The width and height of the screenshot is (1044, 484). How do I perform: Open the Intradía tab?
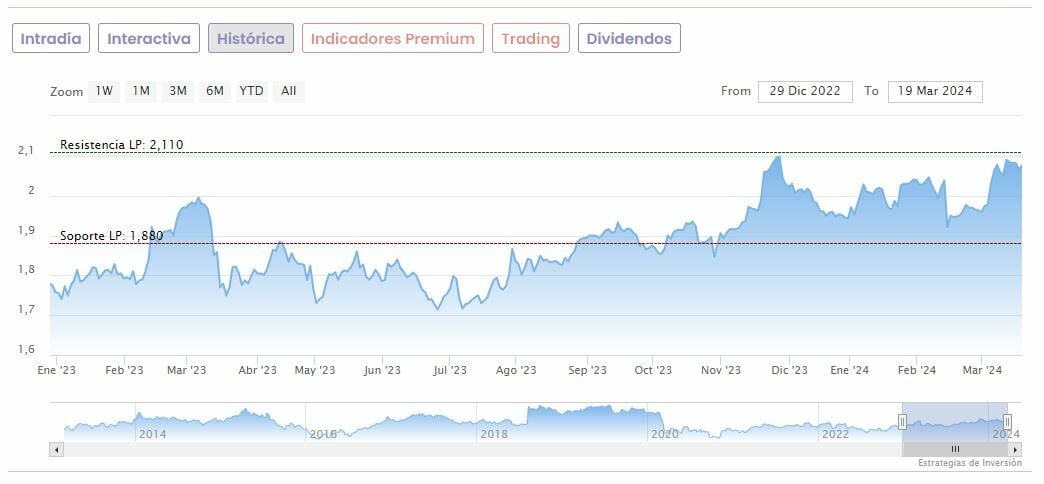tap(51, 39)
